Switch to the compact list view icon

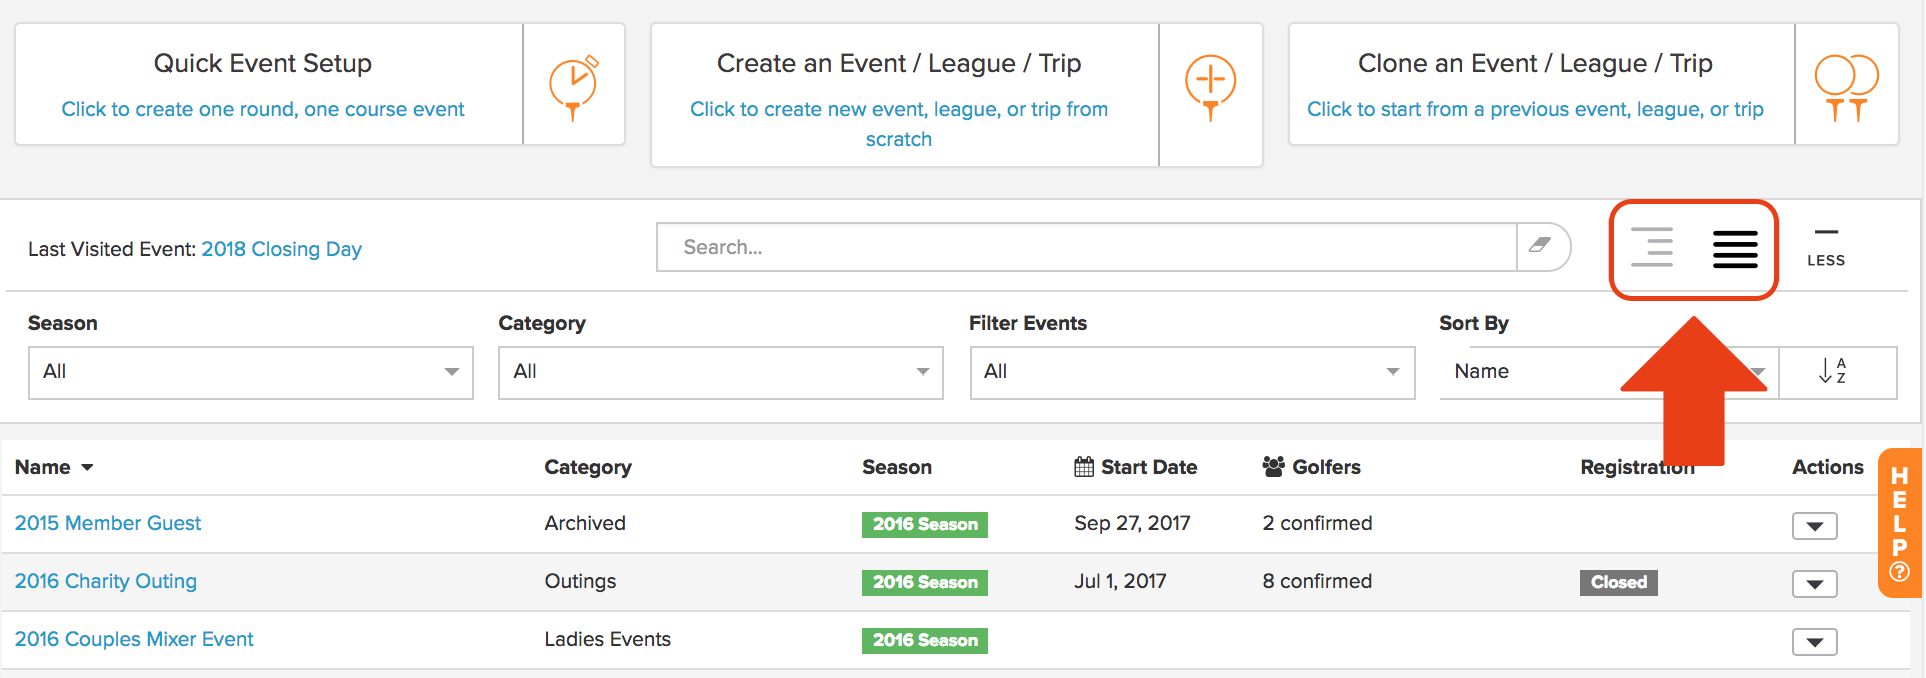(1652, 248)
